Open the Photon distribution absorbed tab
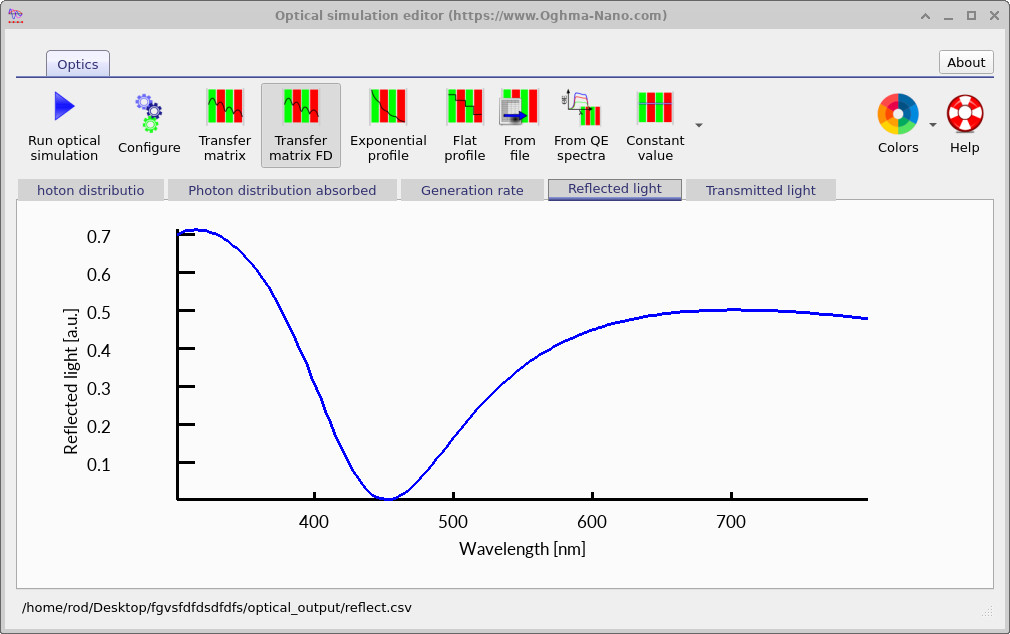Screen dimensions: 1010x634 tap(282, 190)
